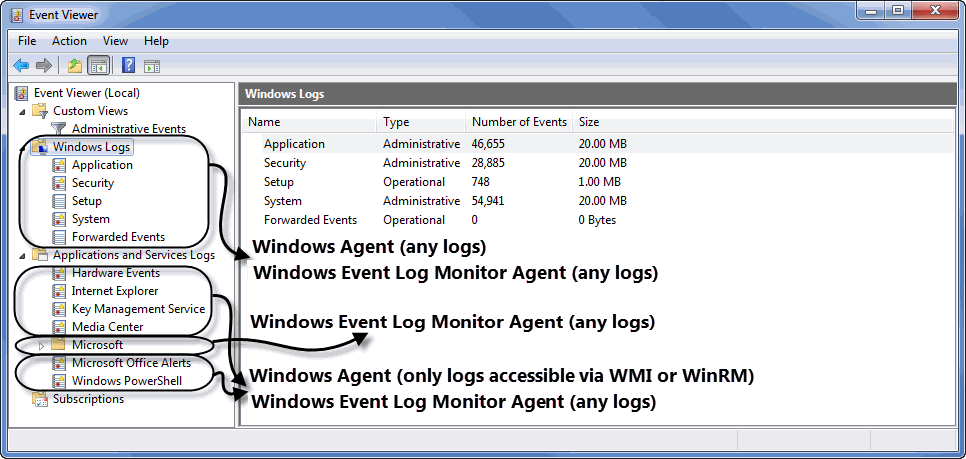Image resolution: width=966 pixels, height=459 pixels.
Task: Toggle the Show/Hide Console Tree button
Action: click(98, 66)
